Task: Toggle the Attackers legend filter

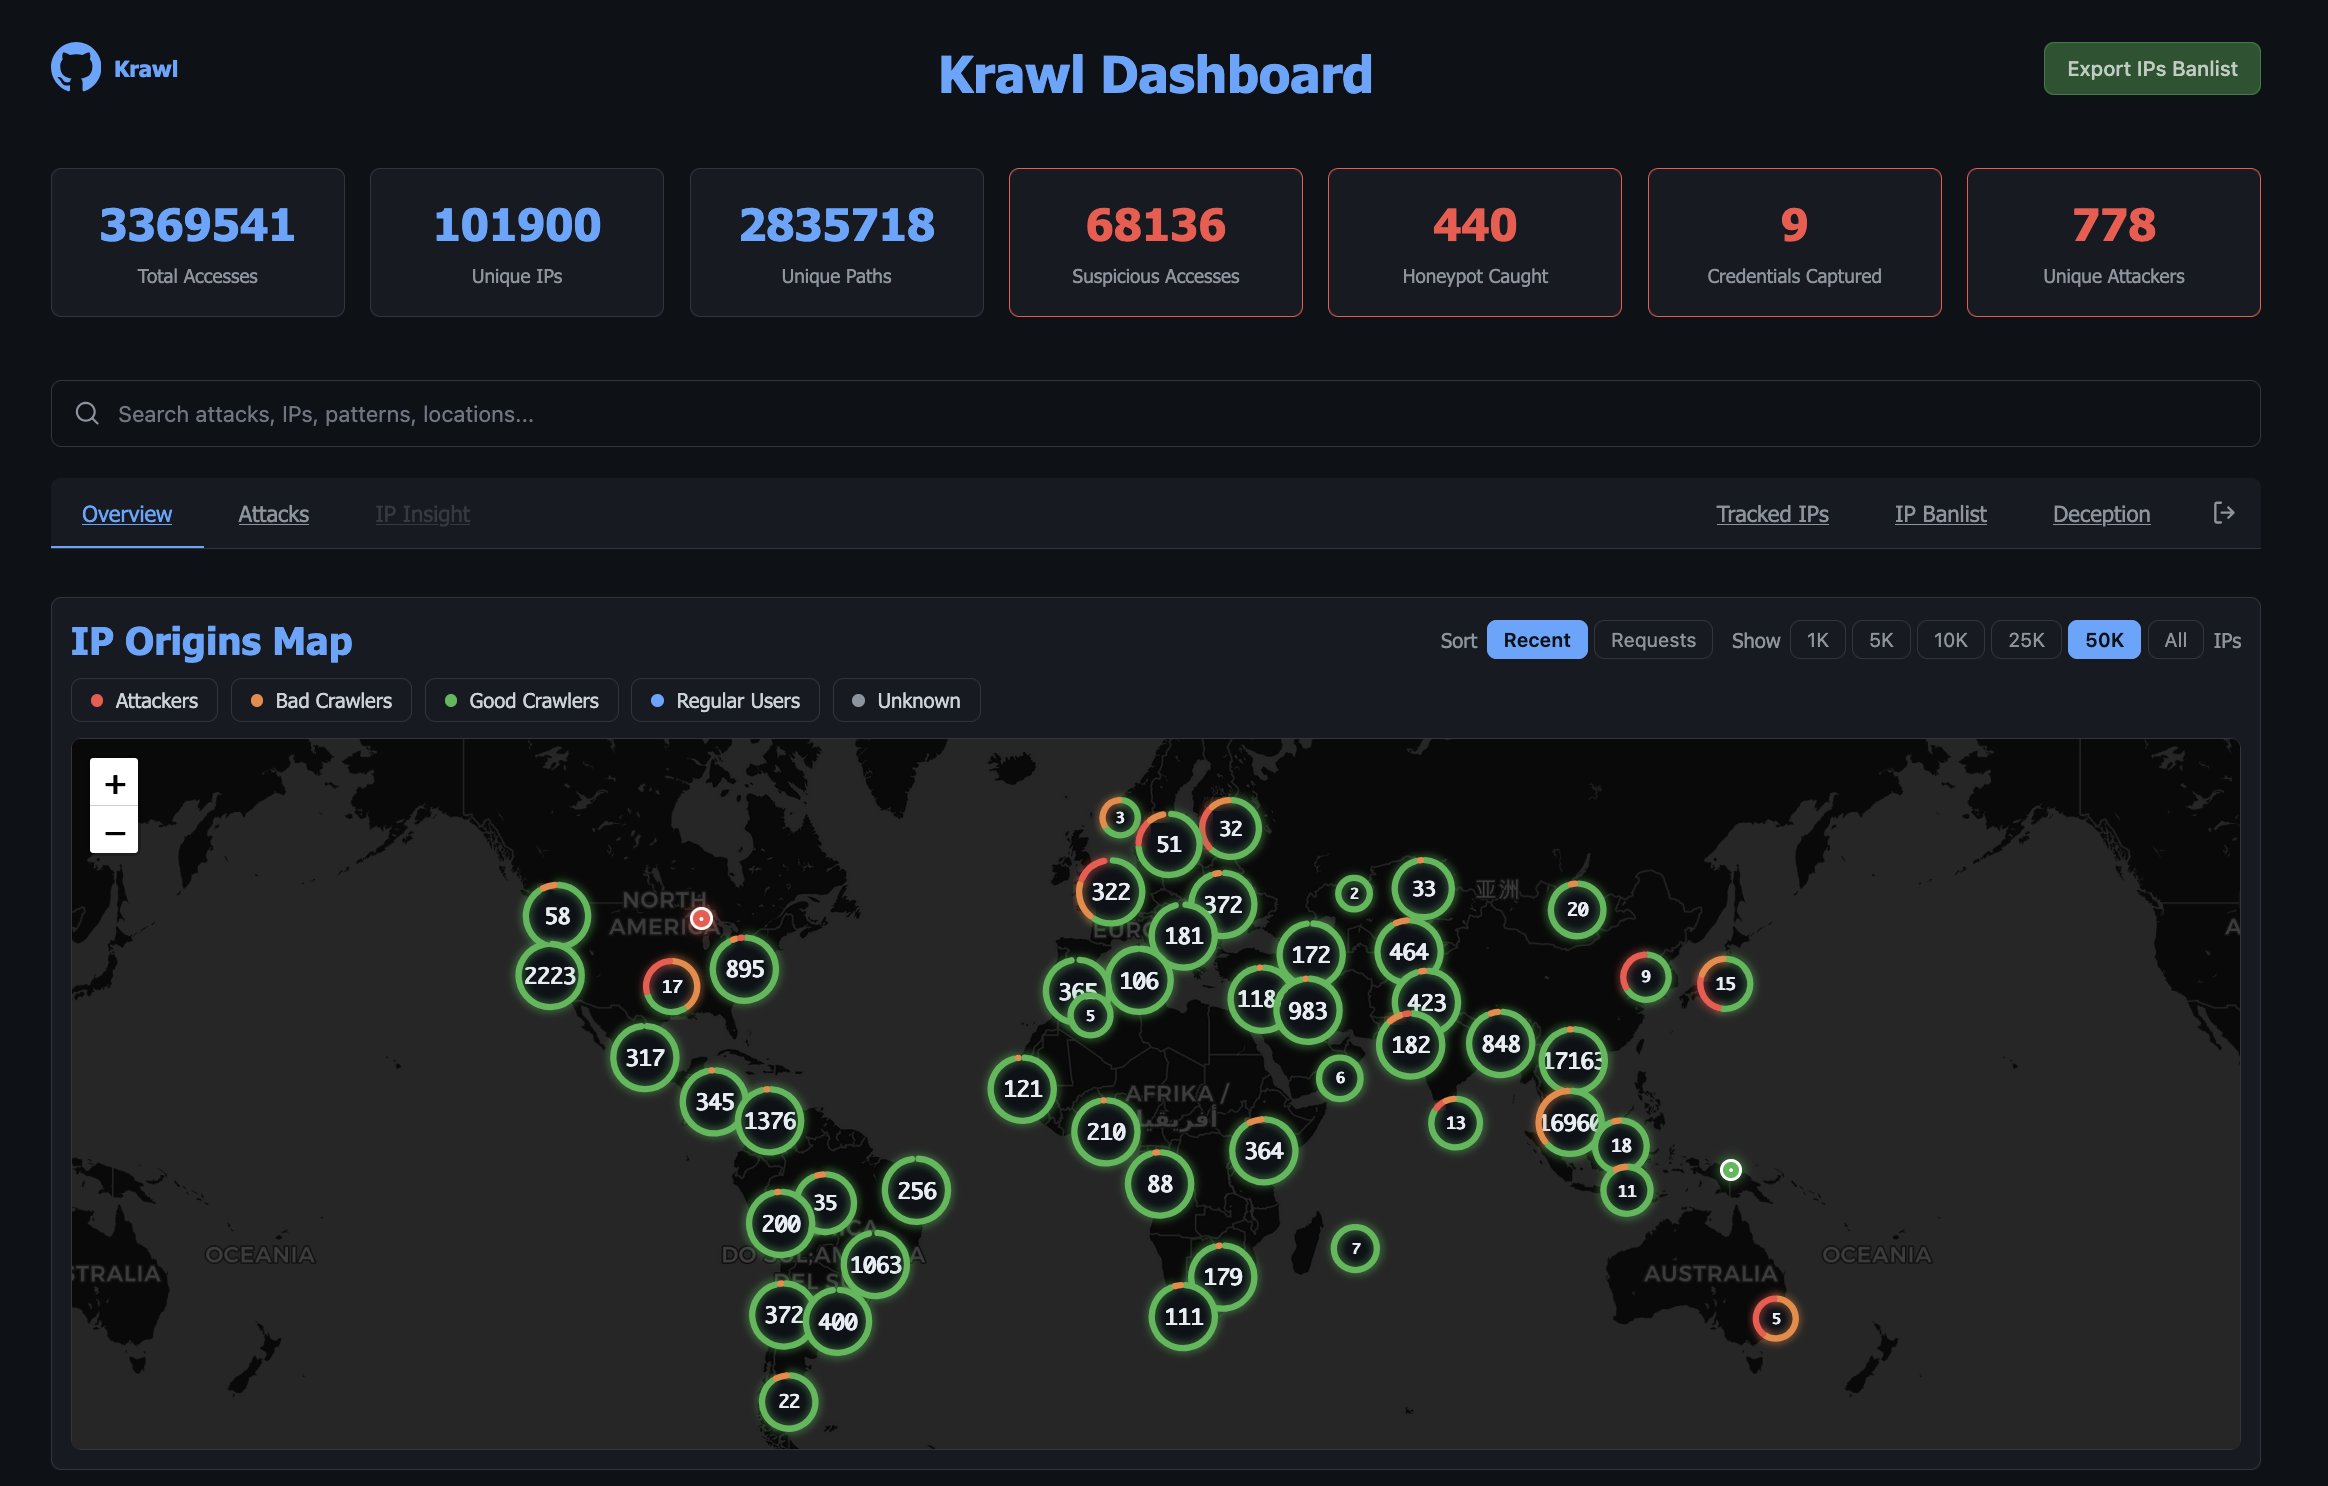Action: (x=144, y=701)
